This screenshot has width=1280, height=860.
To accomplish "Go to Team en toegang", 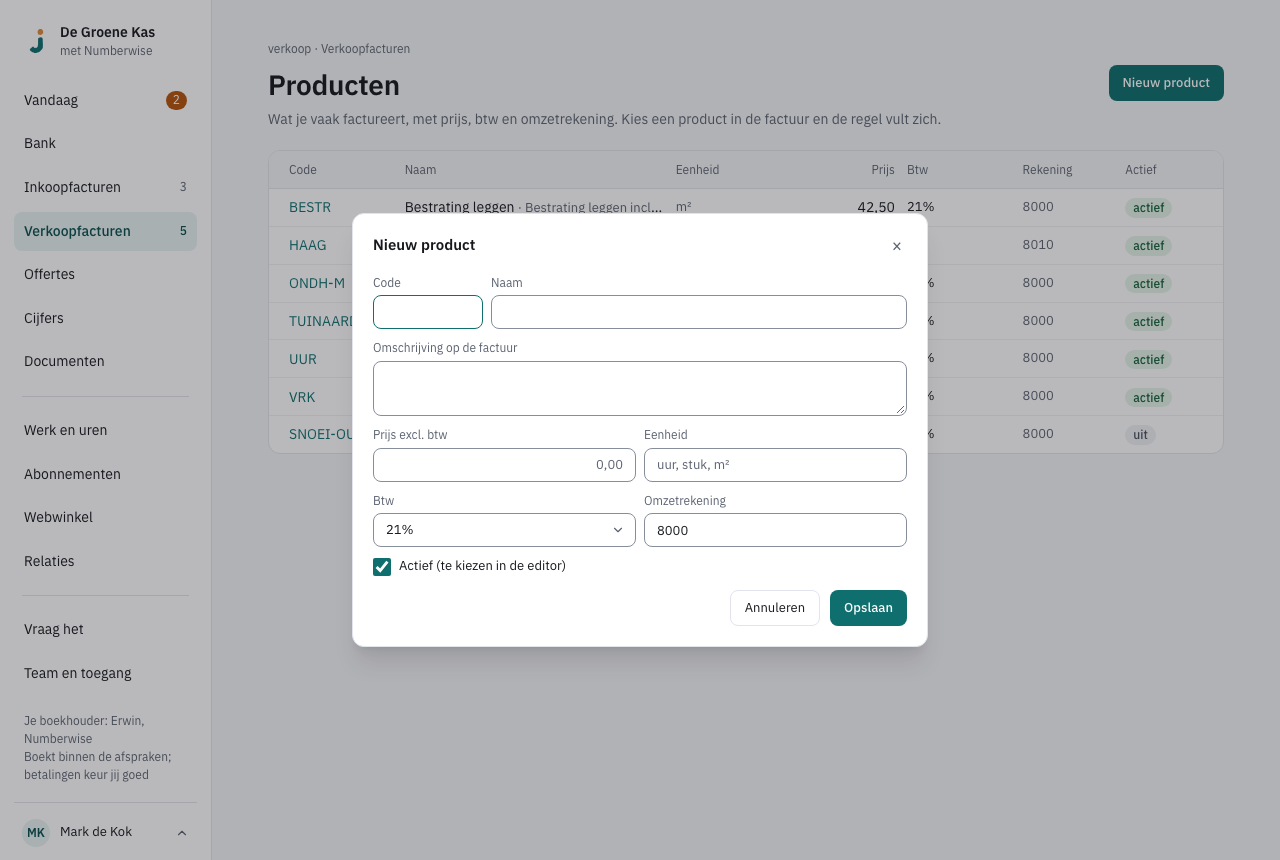I will pos(105,673).
